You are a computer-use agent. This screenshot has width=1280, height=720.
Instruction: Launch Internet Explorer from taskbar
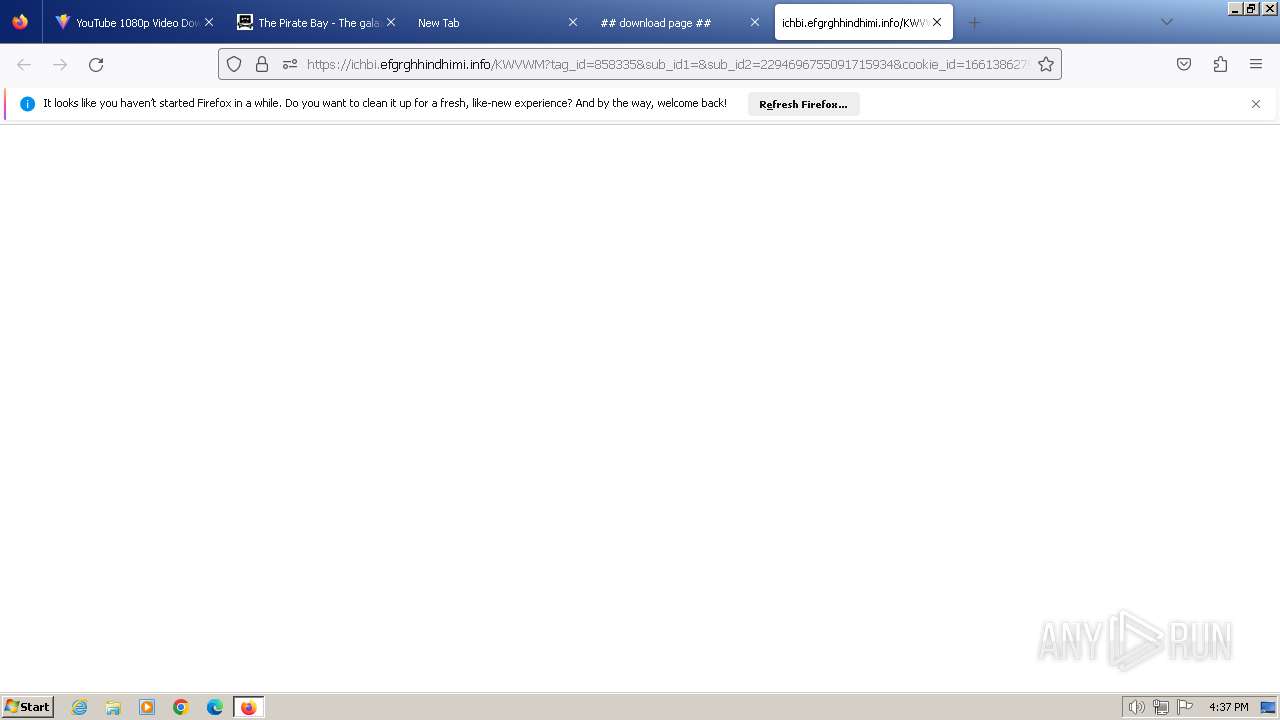click(79, 707)
